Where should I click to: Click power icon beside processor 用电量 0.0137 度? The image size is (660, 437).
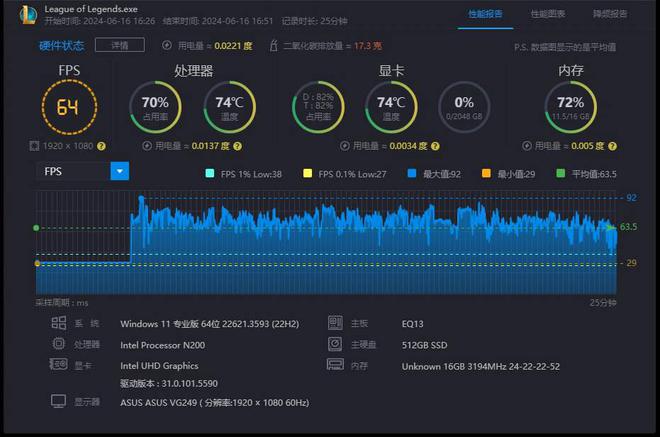click(x=147, y=146)
